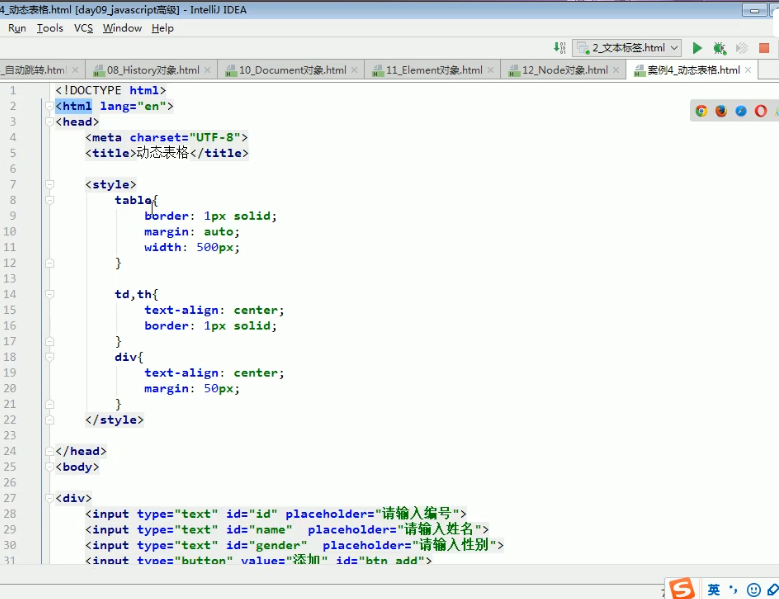The image size is (779, 599).
Task: Start debugging with the bug icon
Action: tap(719, 48)
